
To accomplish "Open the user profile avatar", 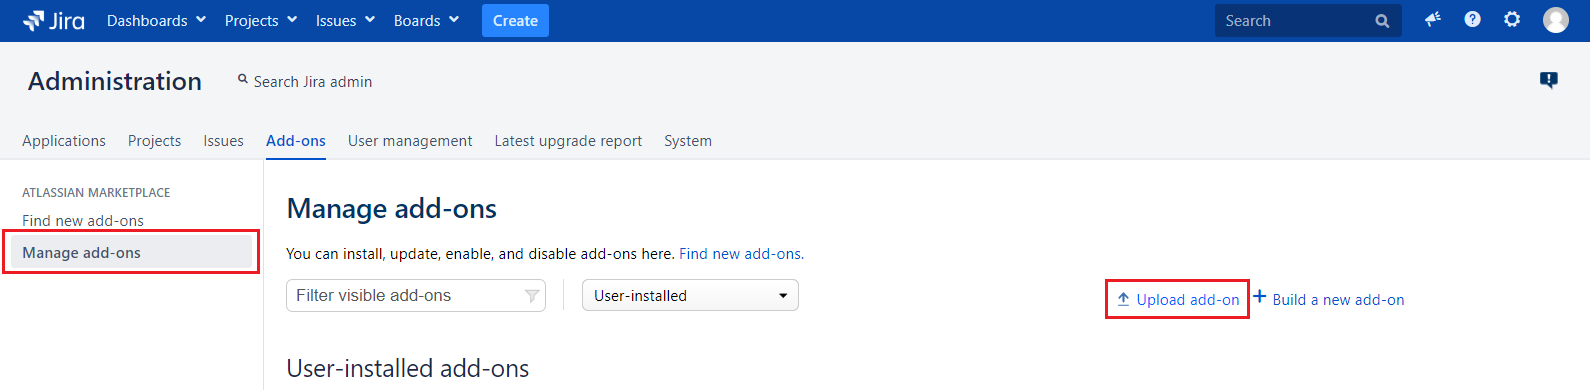I will pyautogui.click(x=1556, y=19).
